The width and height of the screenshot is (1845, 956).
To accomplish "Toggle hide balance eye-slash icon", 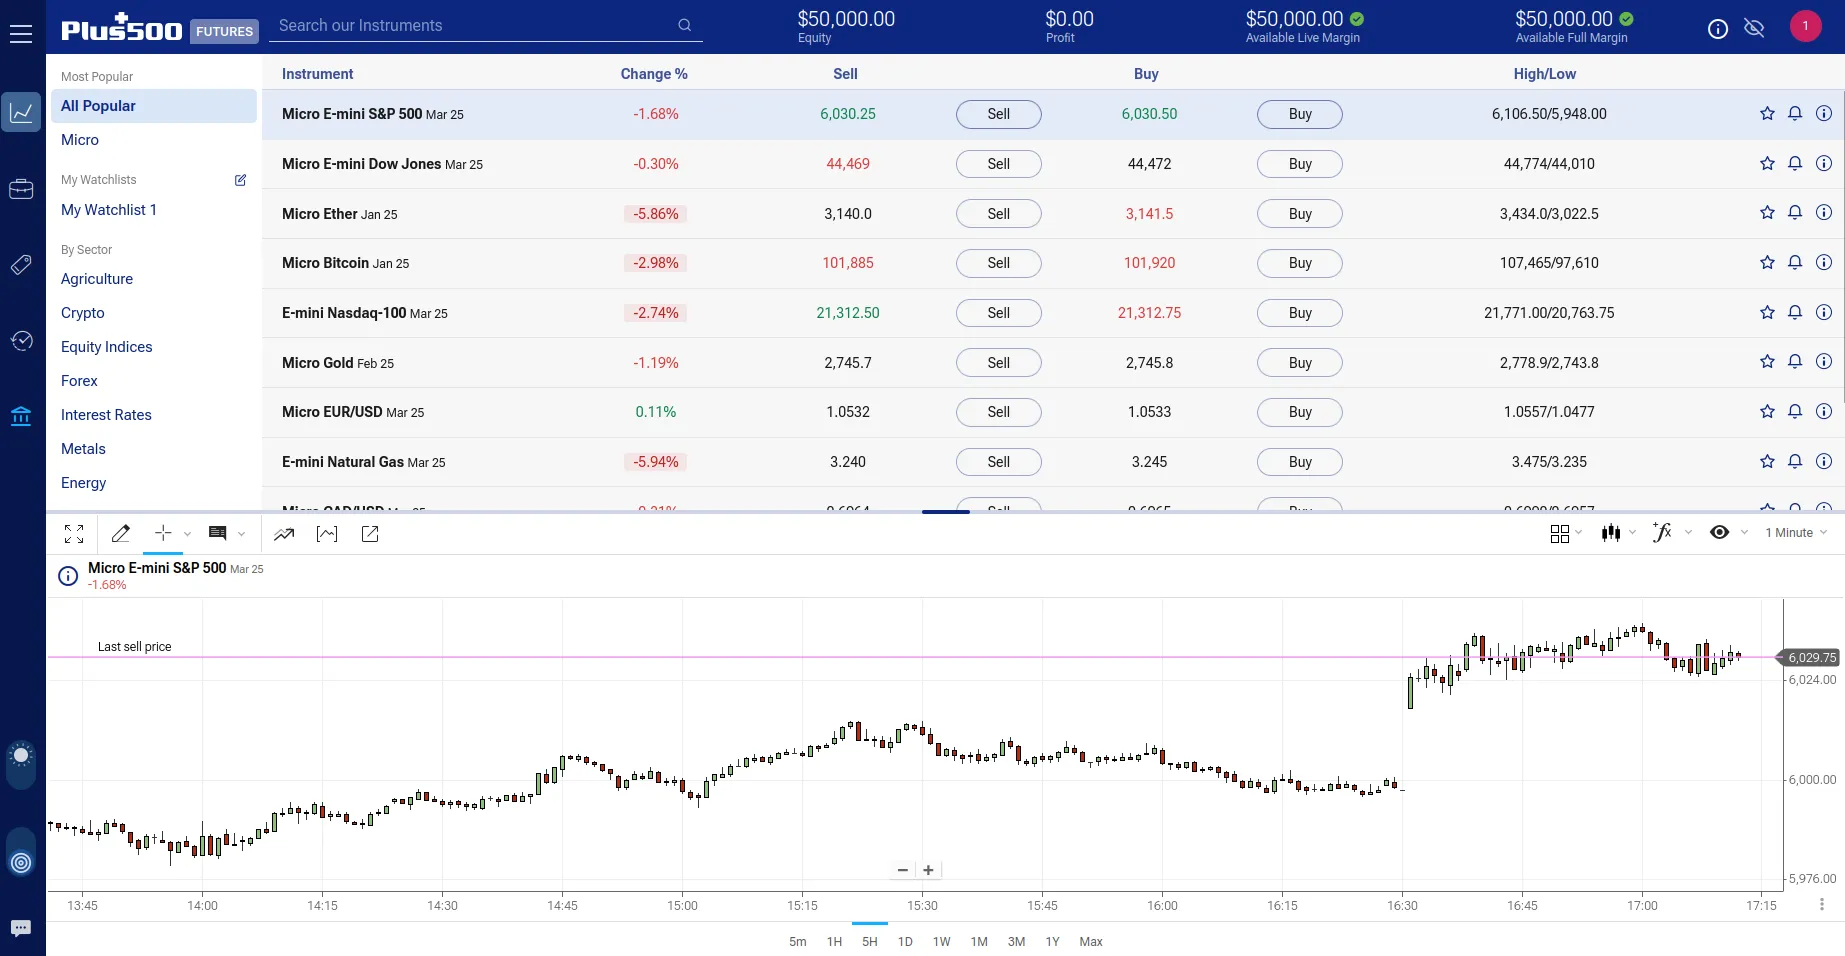I will pos(1754,28).
